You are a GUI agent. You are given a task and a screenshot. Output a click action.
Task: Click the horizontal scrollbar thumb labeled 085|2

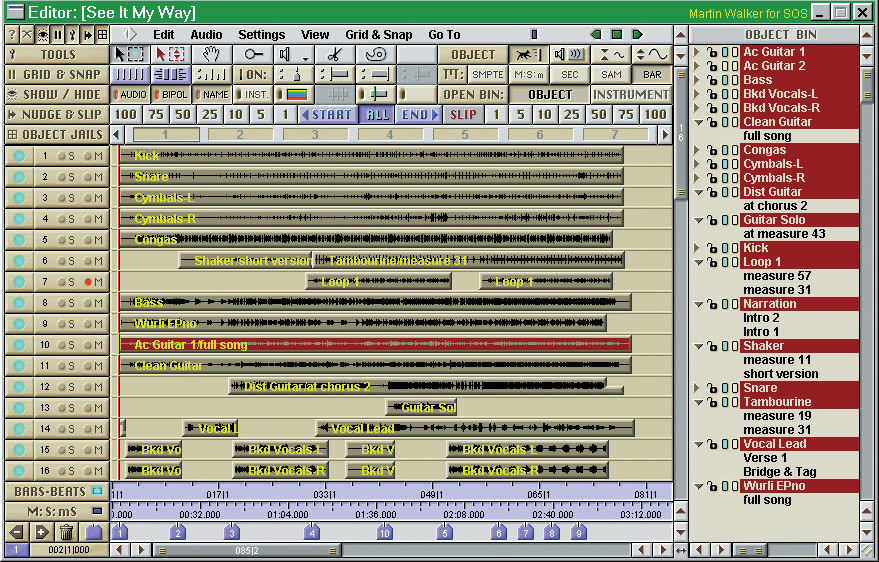[247, 550]
